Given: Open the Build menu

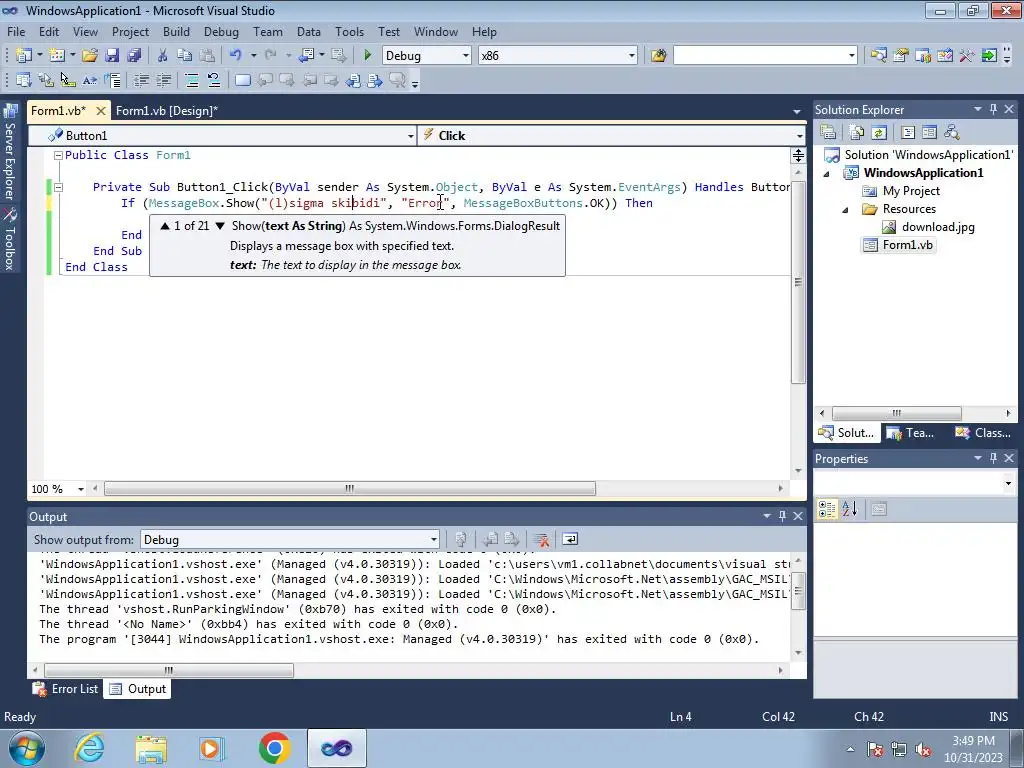Looking at the screenshot, I should (x=176, y=31).
